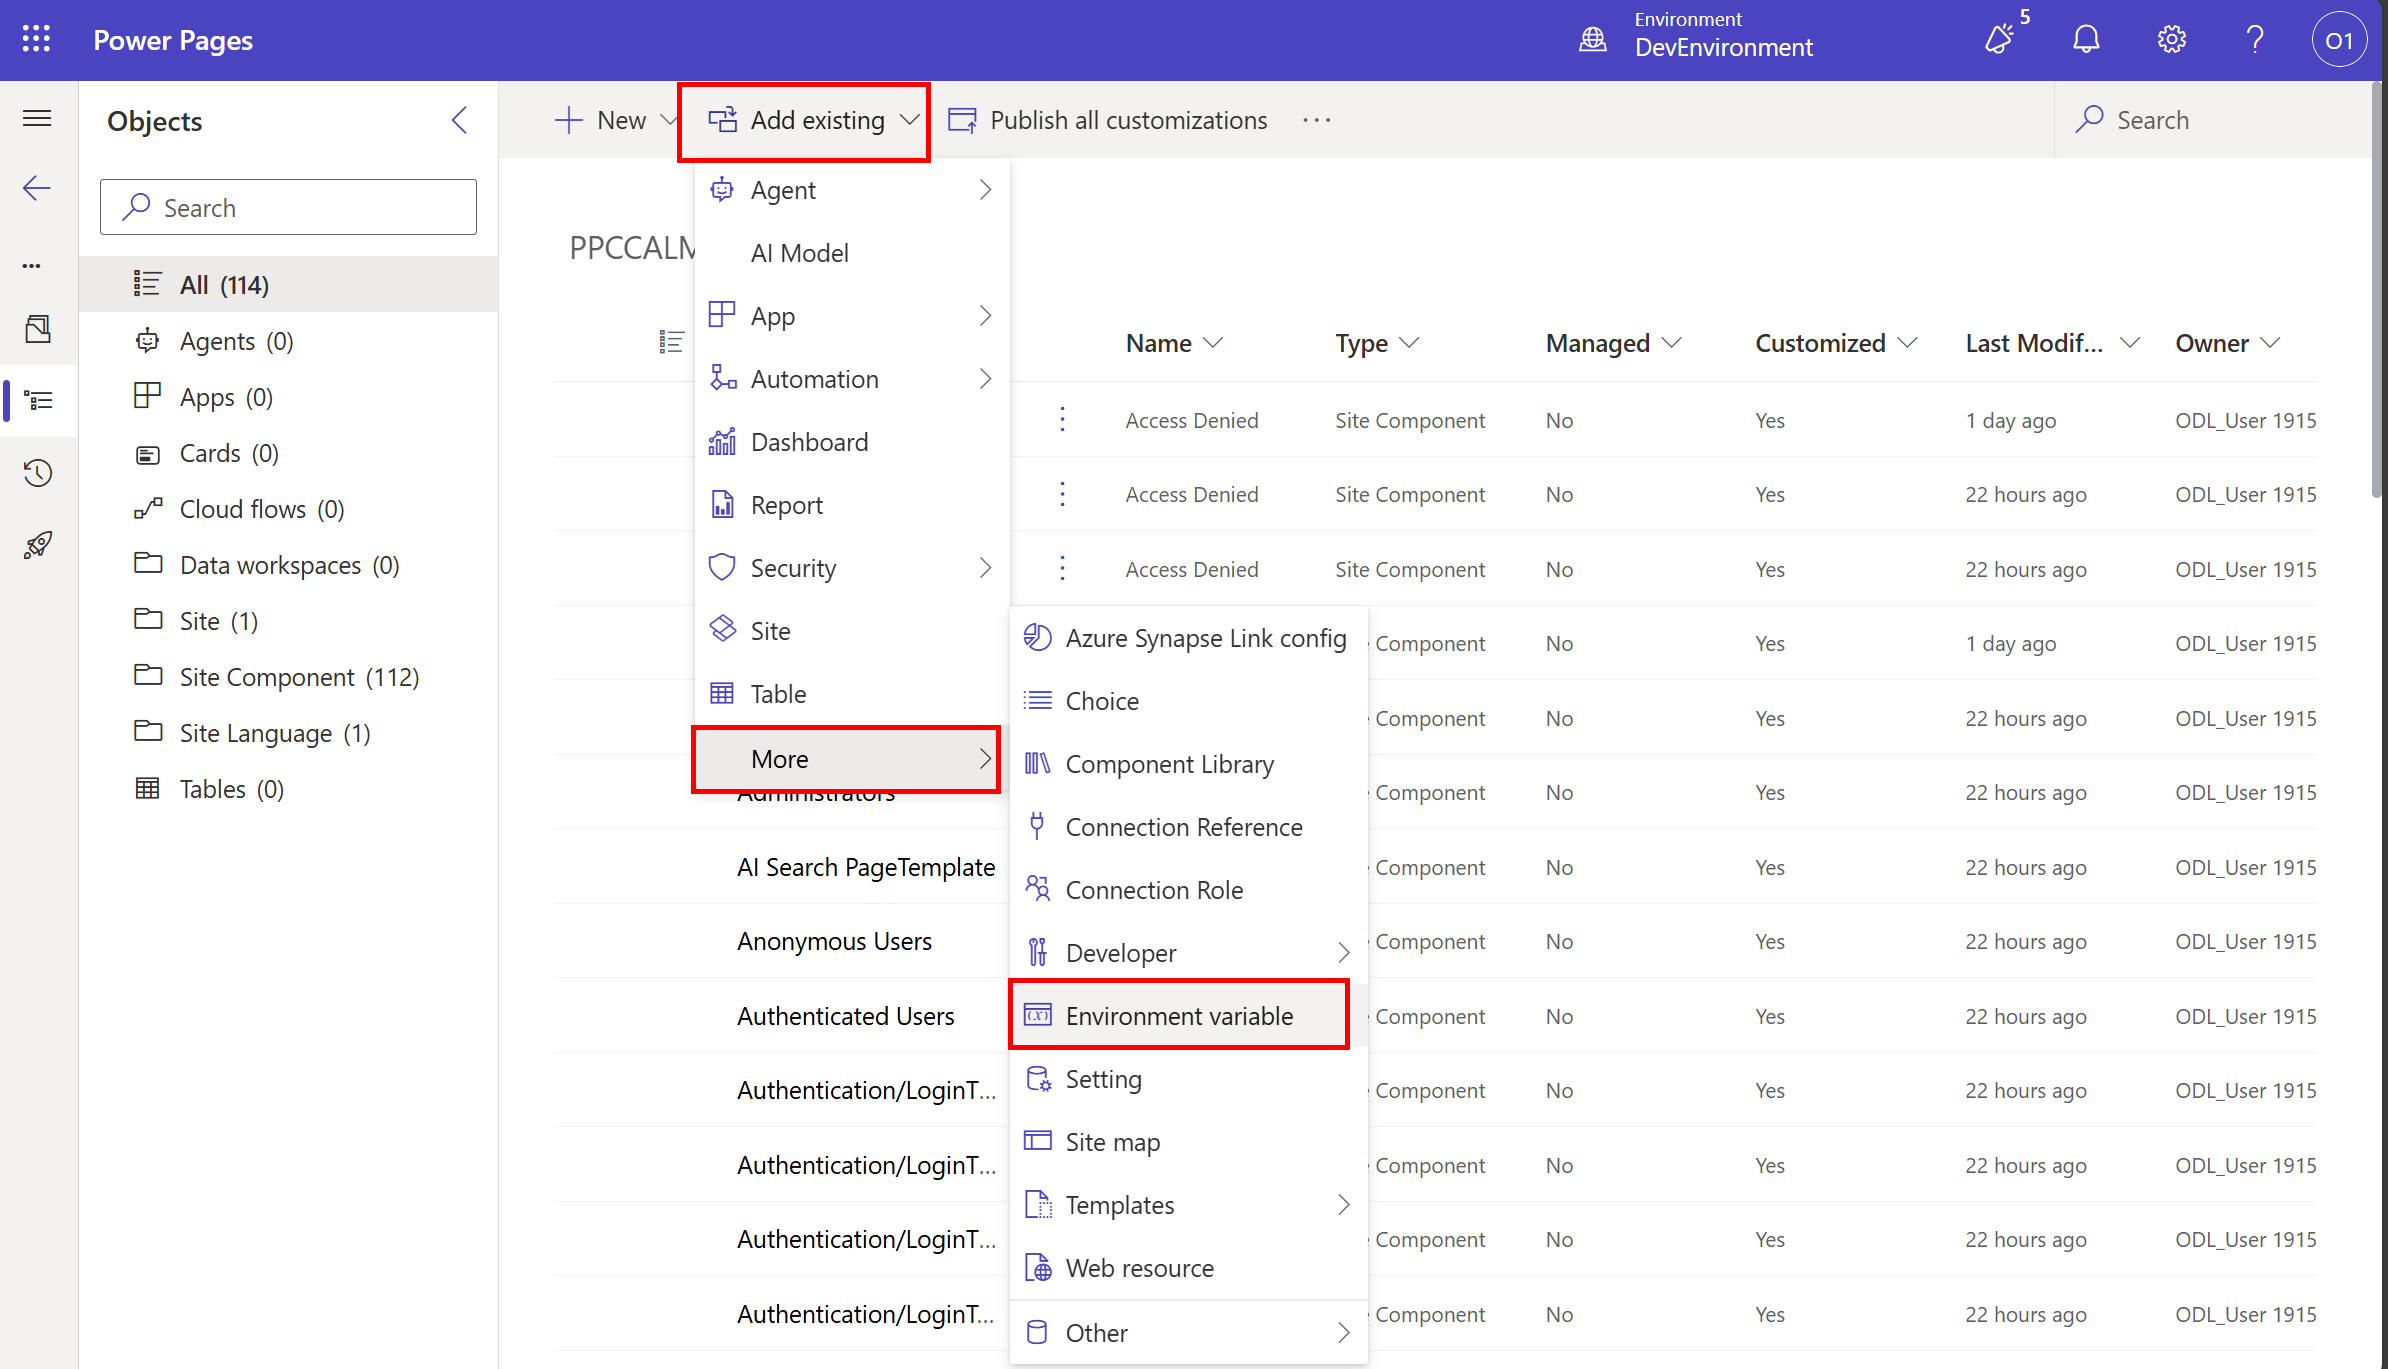Select Environment variable from the menu
2388x1369 pixels.
click(1179, 1015)
